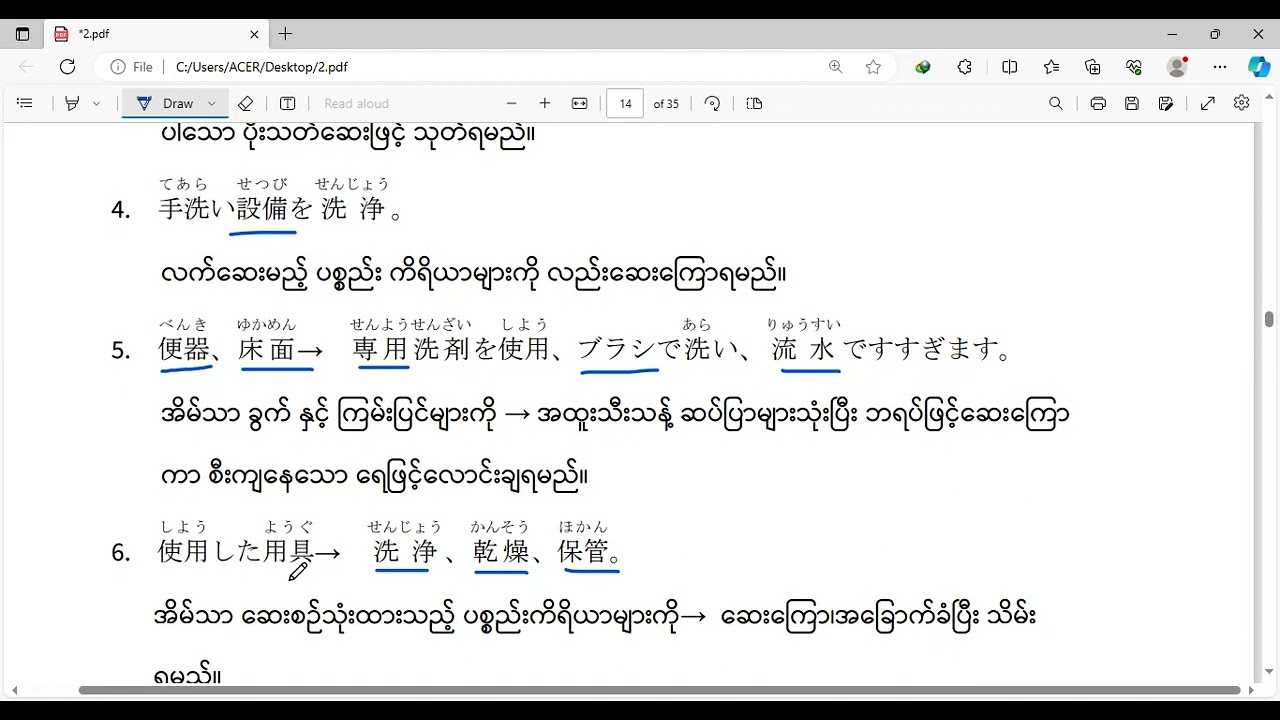Click the horizontal scrollbar thumb
Image resolution: width=1280 pixels, height=720 pixels.
click(x=660, y=690)
